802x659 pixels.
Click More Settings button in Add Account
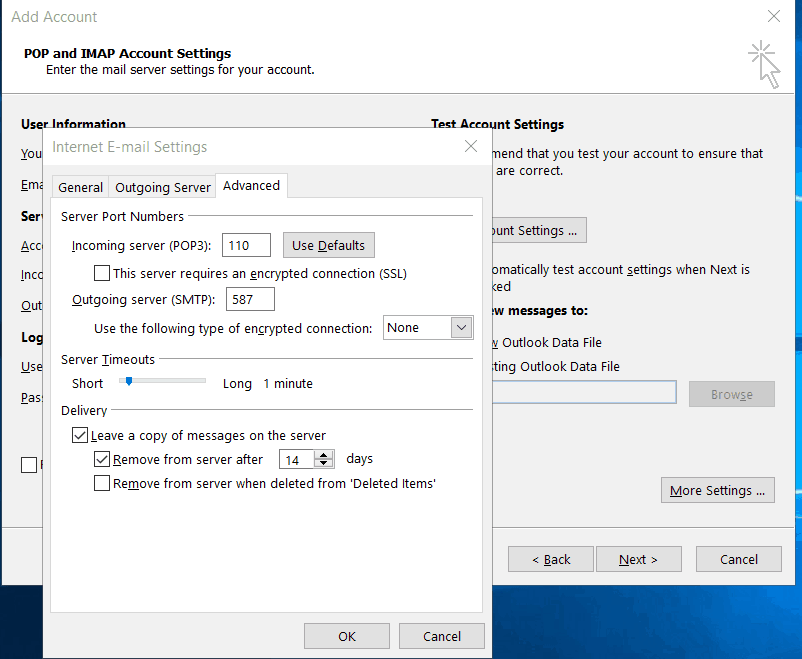[718, 490]
